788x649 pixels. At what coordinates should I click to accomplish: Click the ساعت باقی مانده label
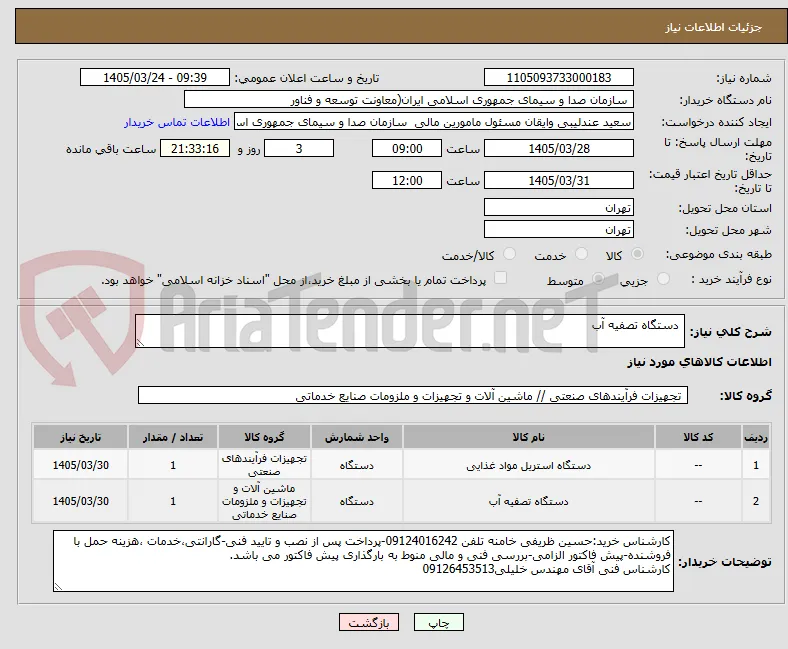[111, 149]
